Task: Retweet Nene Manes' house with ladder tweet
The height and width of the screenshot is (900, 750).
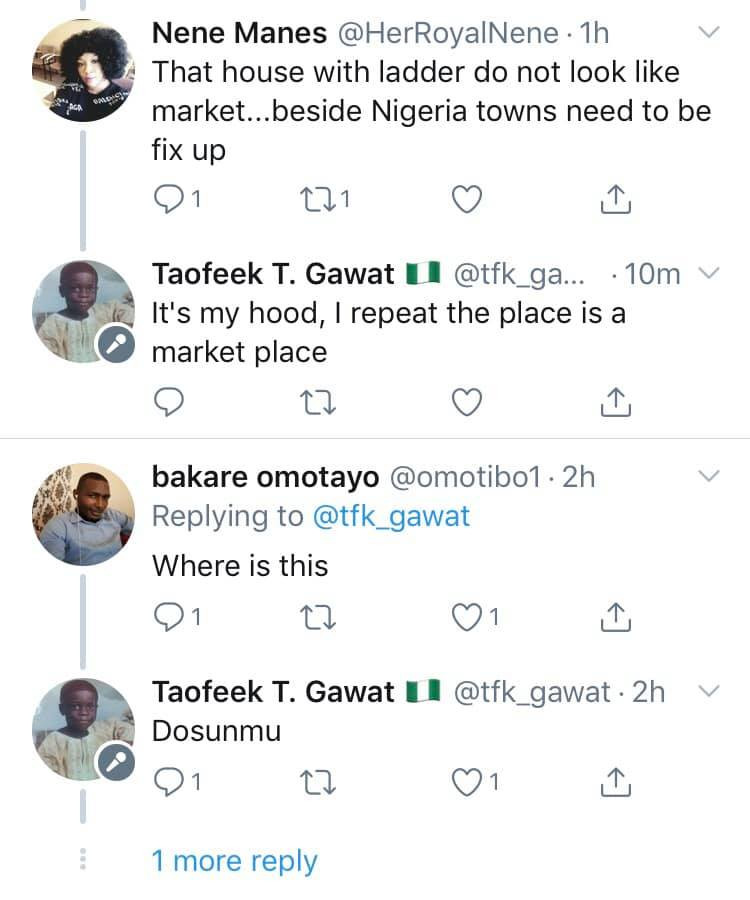Action: 318,200
